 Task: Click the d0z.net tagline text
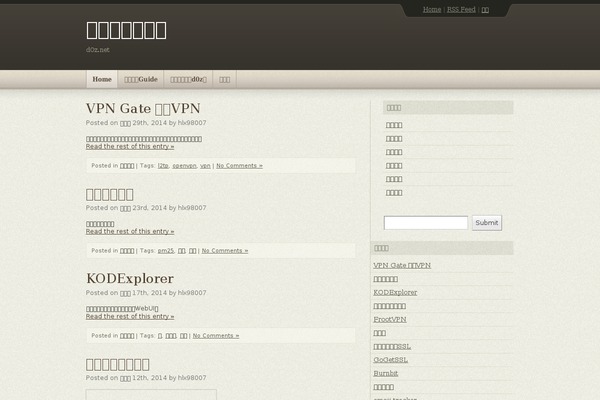pyautogui.click(x=98, y=50)
